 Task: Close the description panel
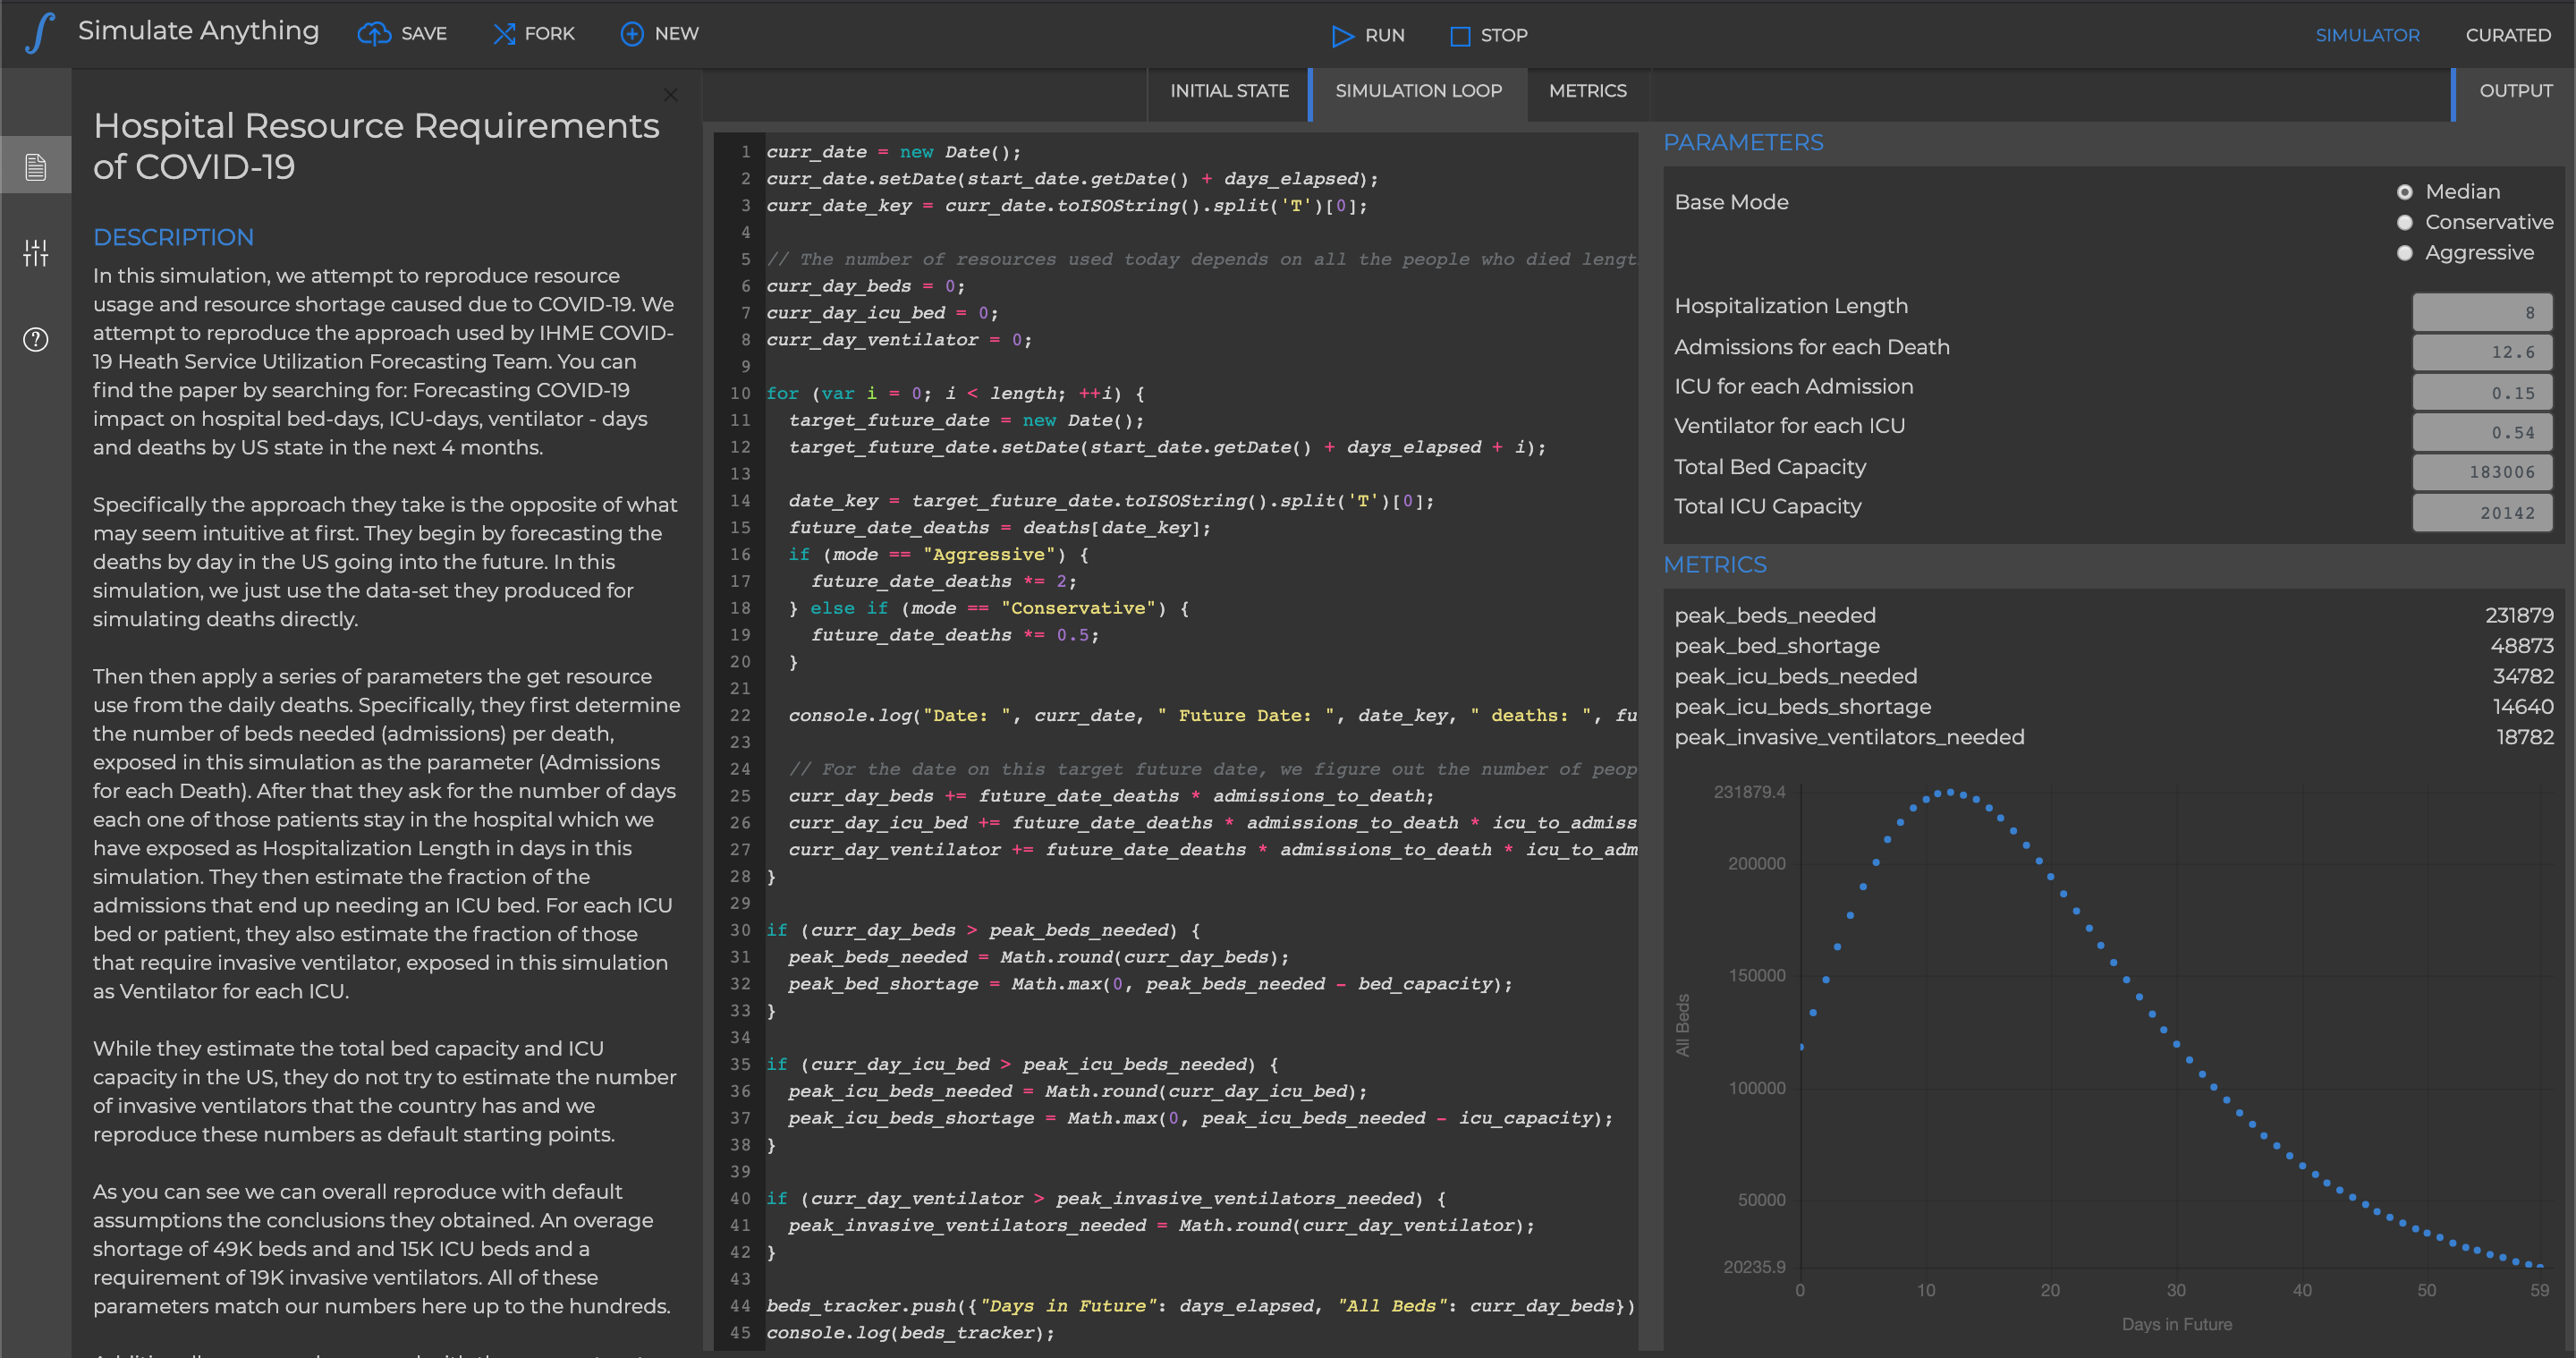pos(670,95)
